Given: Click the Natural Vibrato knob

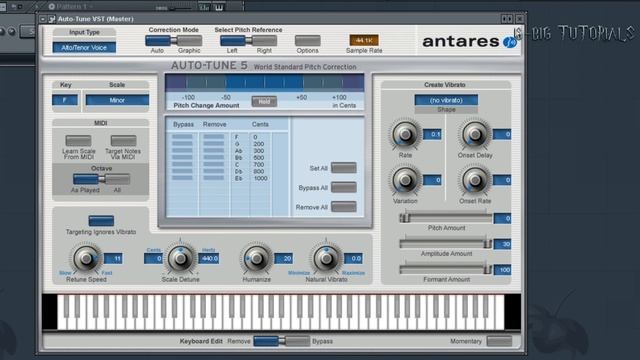Looking at the screenshot, I should point(326,258).
